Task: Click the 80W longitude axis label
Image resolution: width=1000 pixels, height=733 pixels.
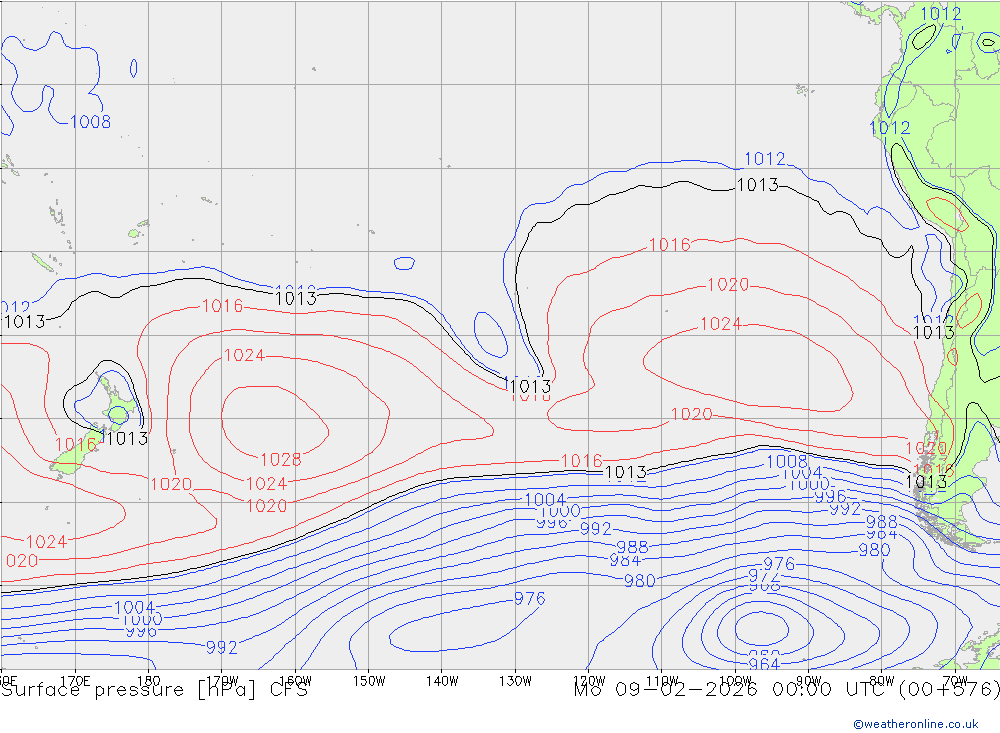Action: tap(882, 681)
